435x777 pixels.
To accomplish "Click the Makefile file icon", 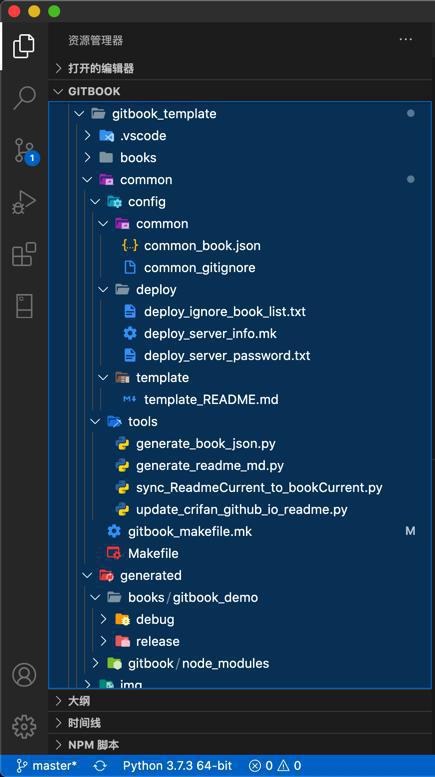I will coord(114,553).
